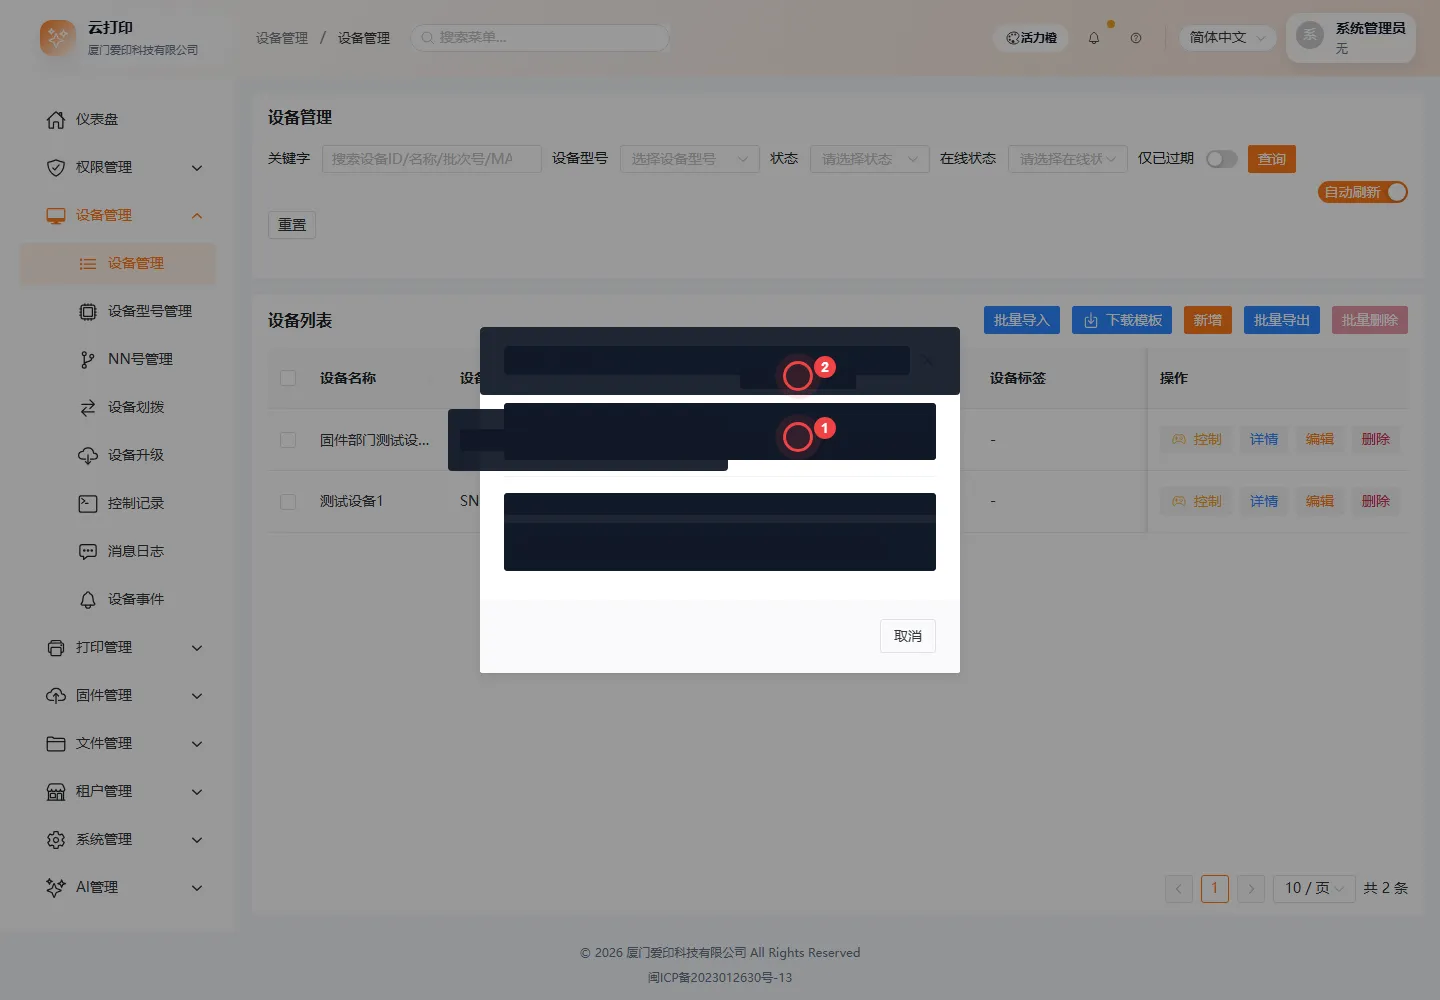1440x1000 pixels.
Task: Click 编辑 for 测试设备1 row
Action: point(1320,502)
